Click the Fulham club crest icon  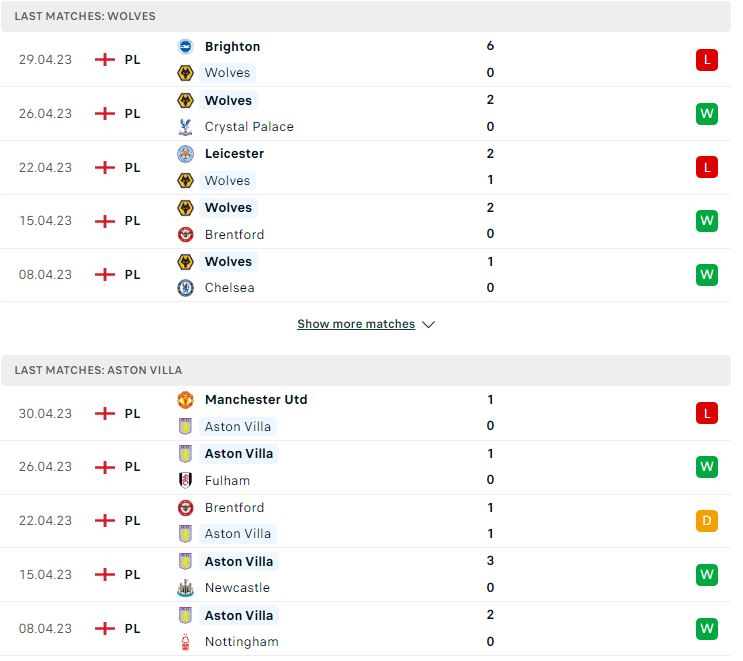pos(185,481)
